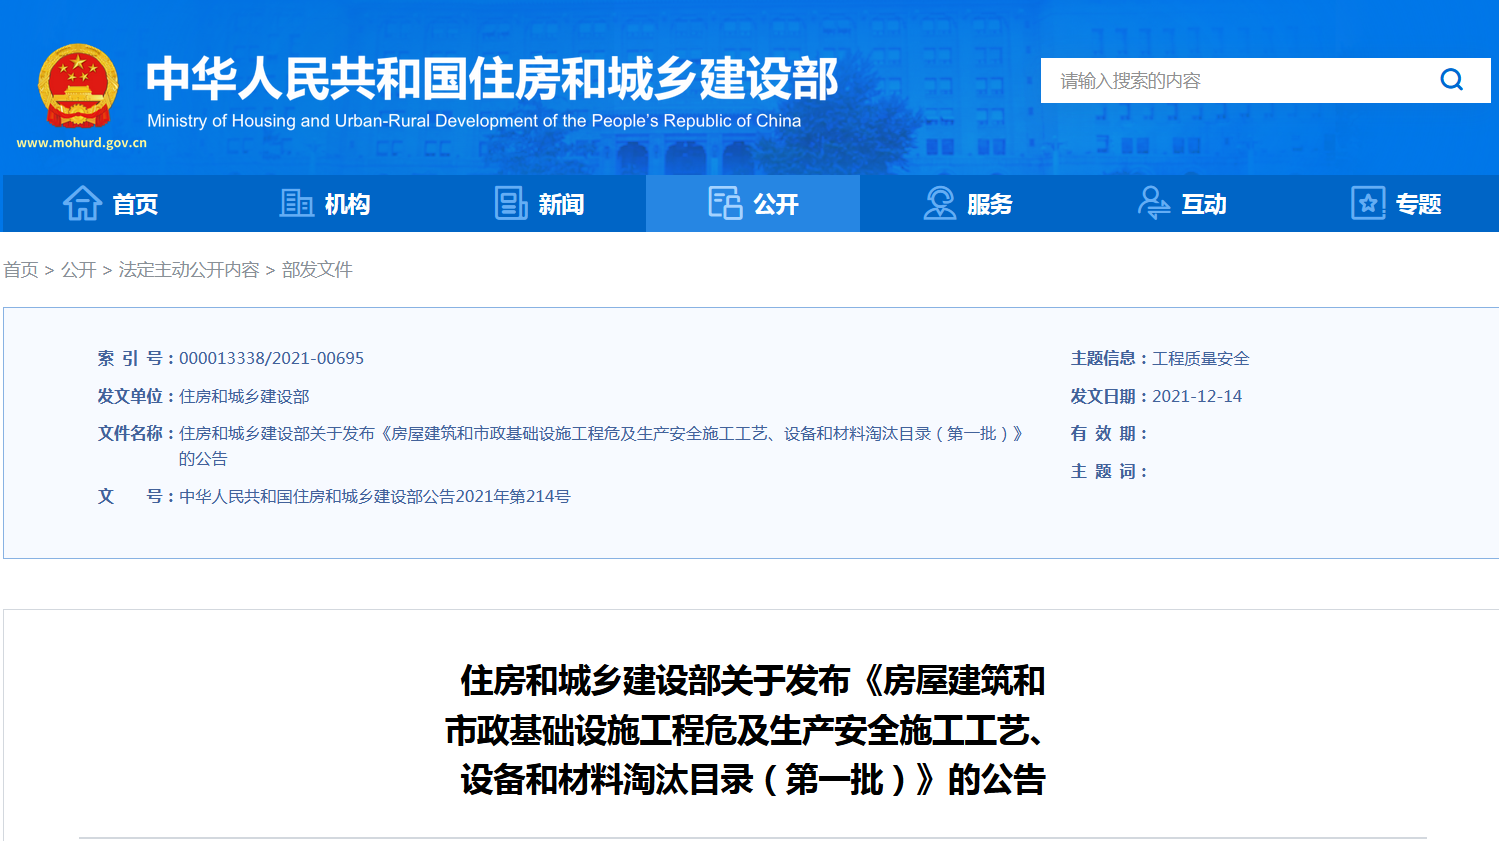
Task: Click the search magnifier icon
Action: (x=1451, y=80)
